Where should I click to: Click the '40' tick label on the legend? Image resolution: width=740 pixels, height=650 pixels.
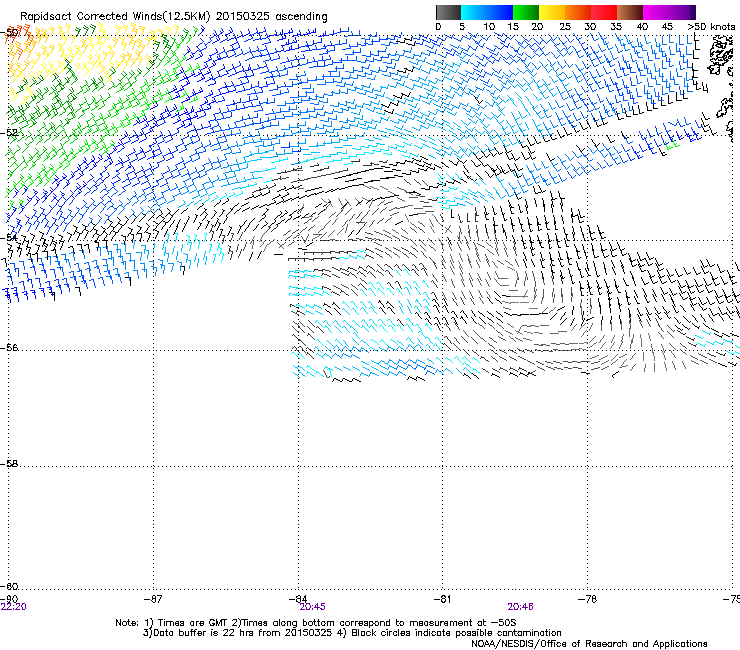pos(642,27)
